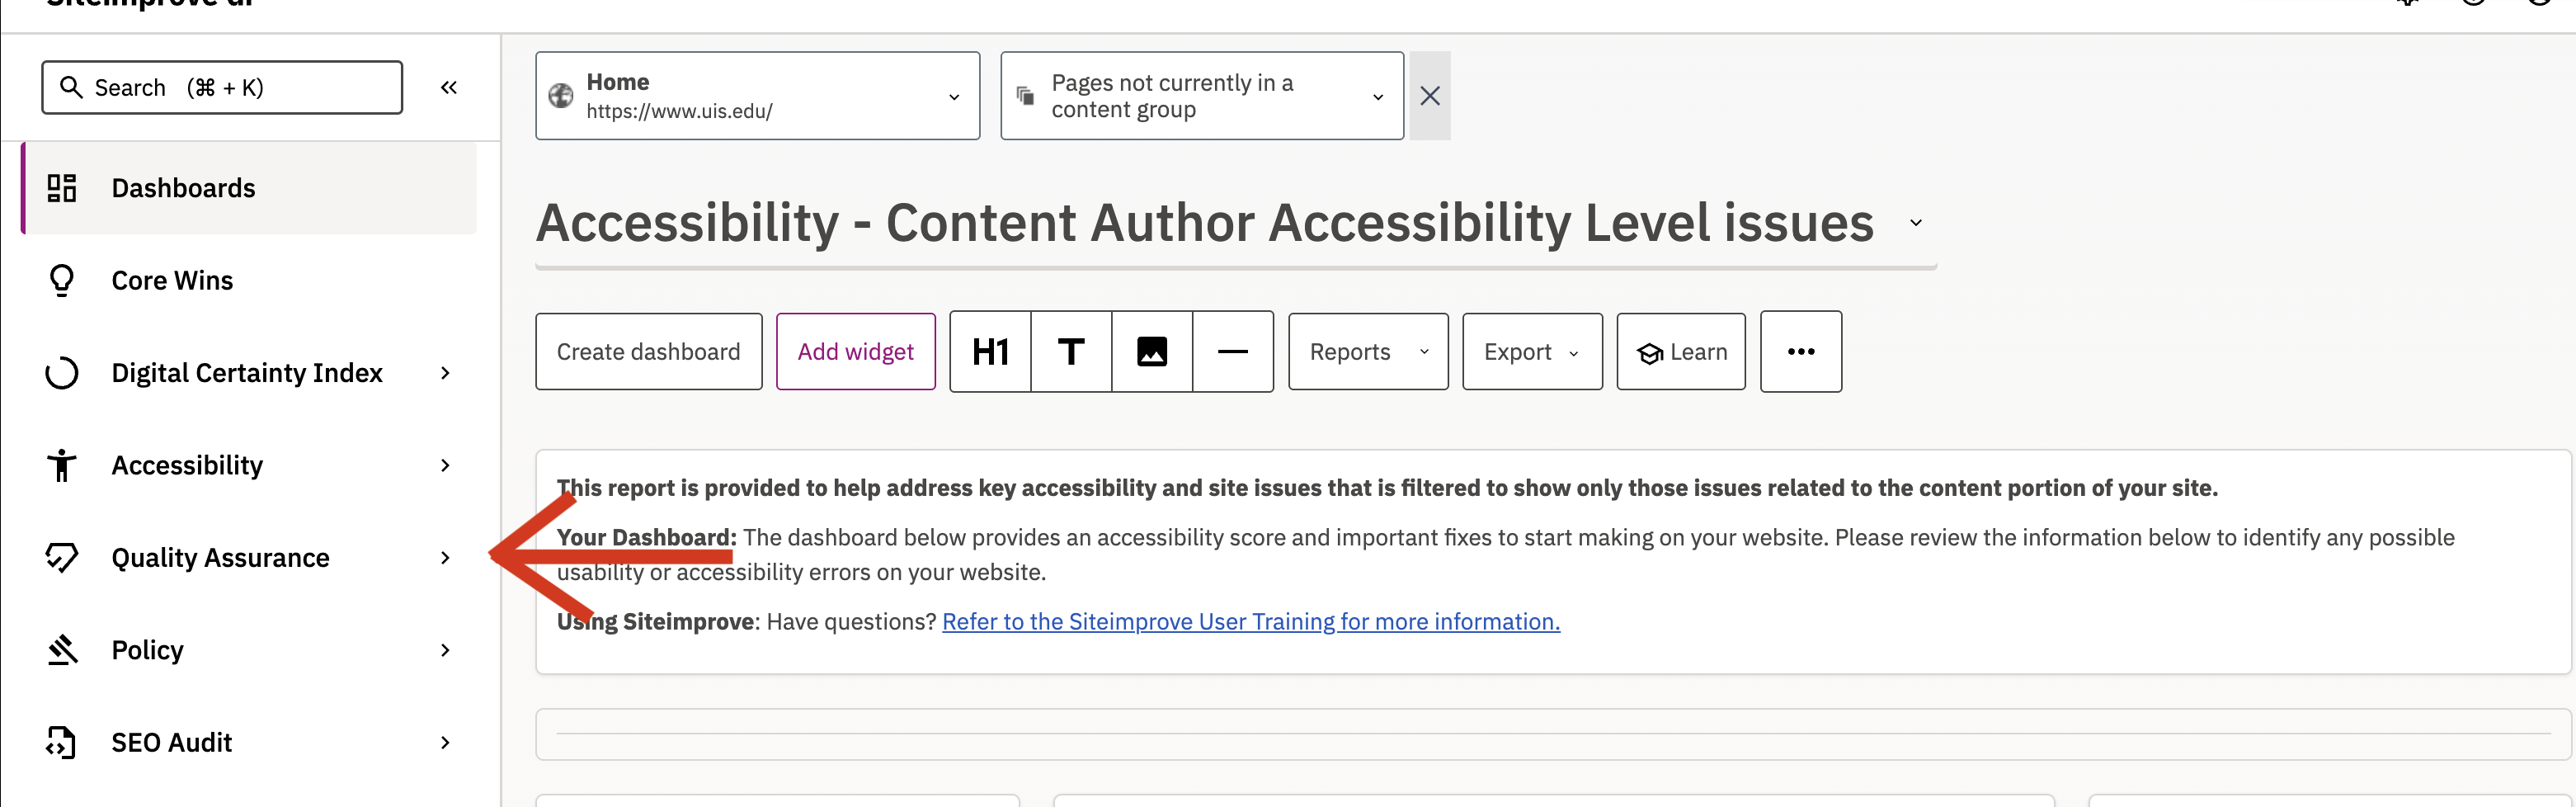This screenshot has height=807, width=2576.
Task: Add a divider using the line widget icon
Action: pos(1232,351)
